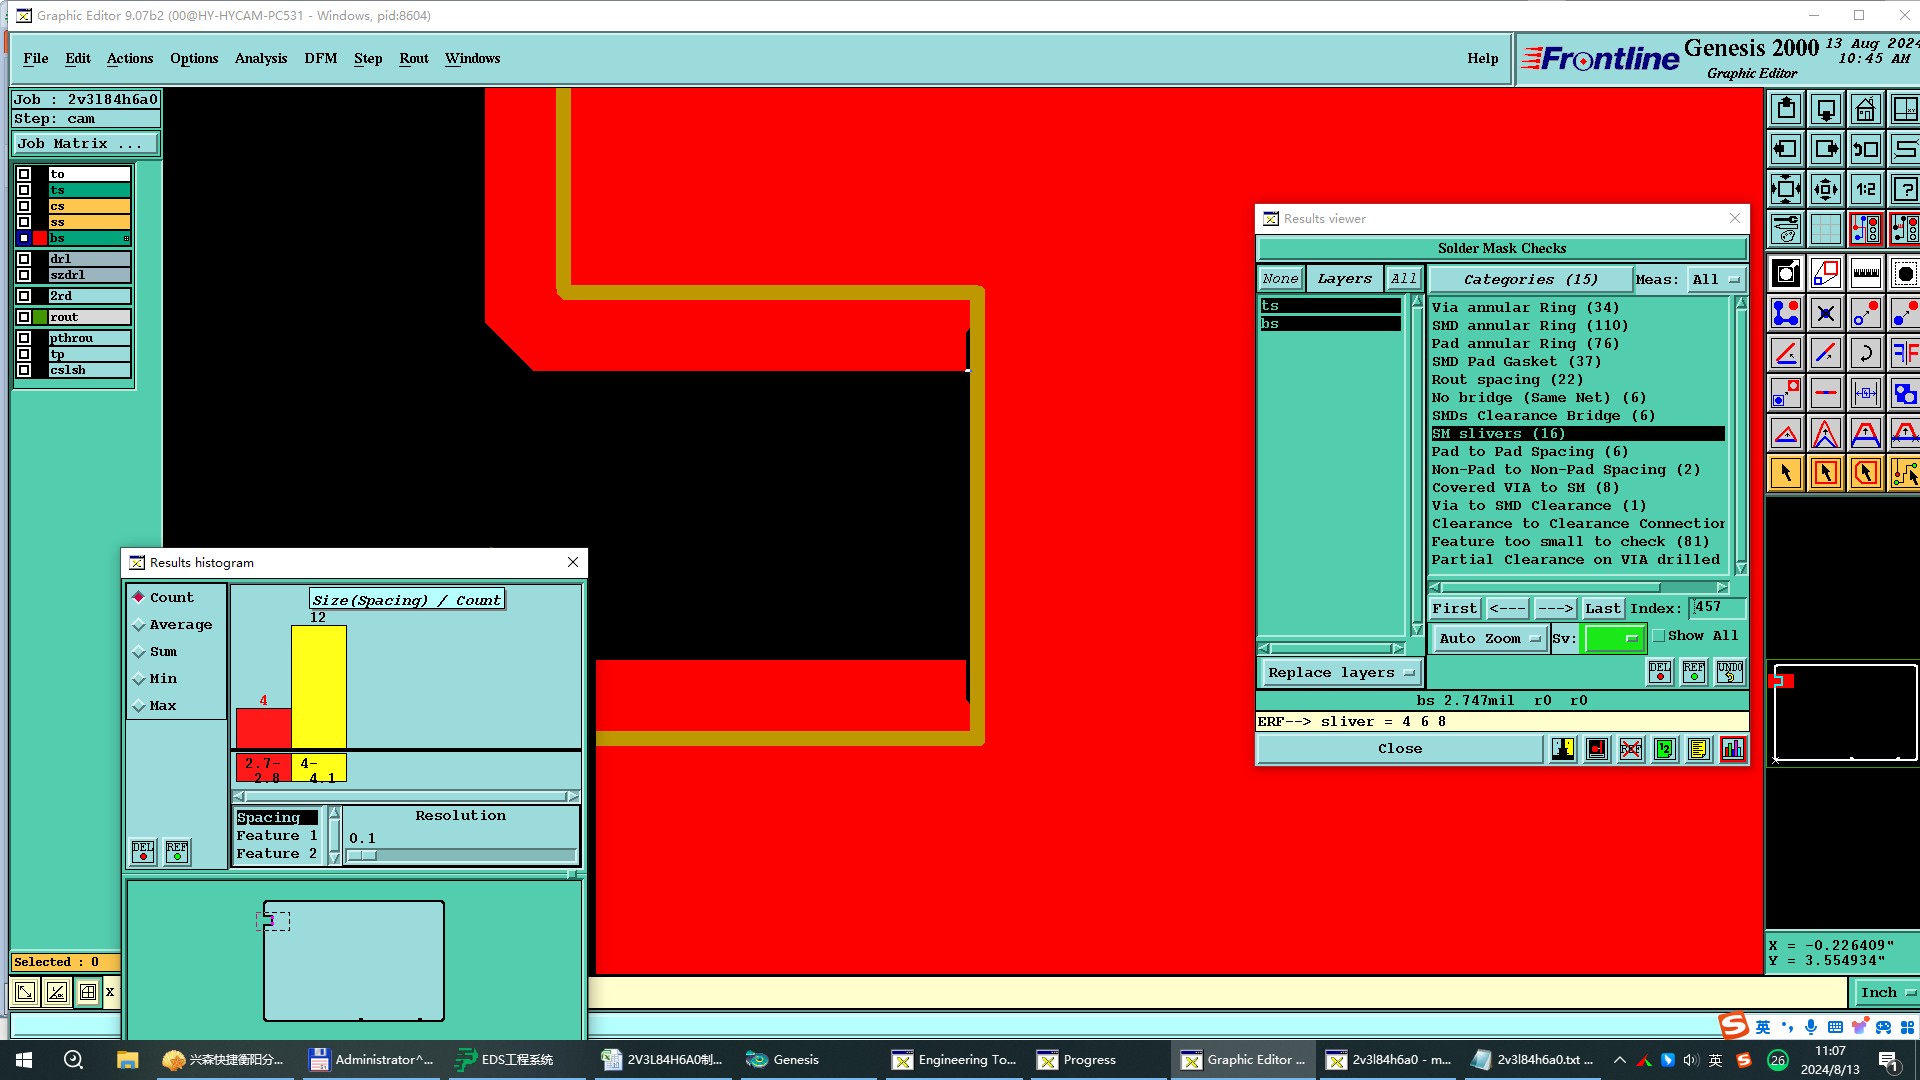
Task: Click the DEL icon in Results histogram
Action: click(x=143, y=851)
